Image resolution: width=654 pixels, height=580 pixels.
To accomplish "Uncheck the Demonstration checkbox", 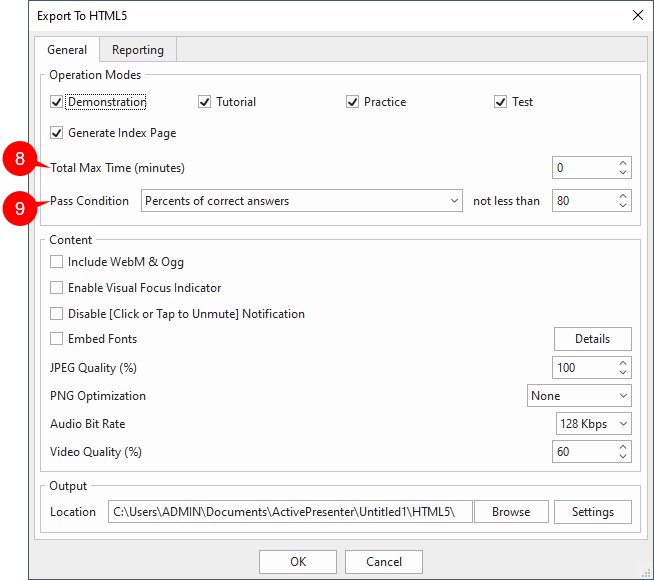I will (57, 102).
